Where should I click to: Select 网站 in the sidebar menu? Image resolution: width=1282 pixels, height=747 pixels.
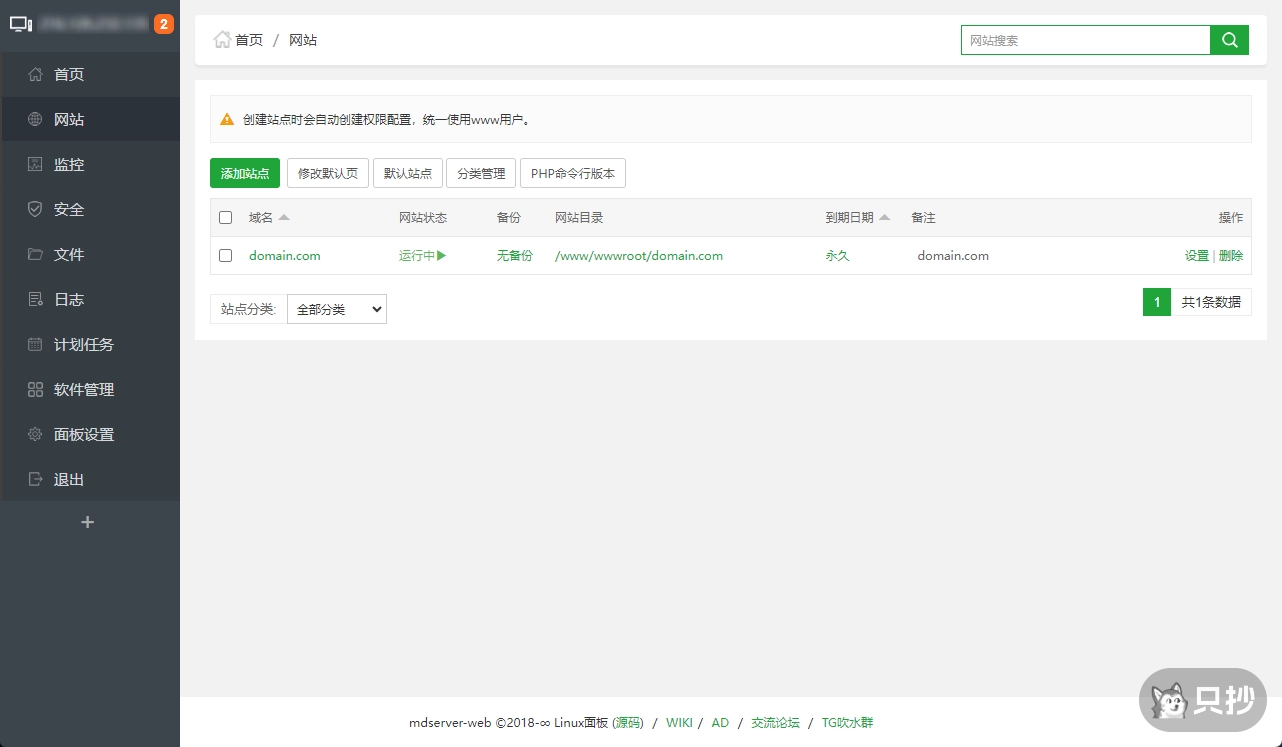point(68,119)
